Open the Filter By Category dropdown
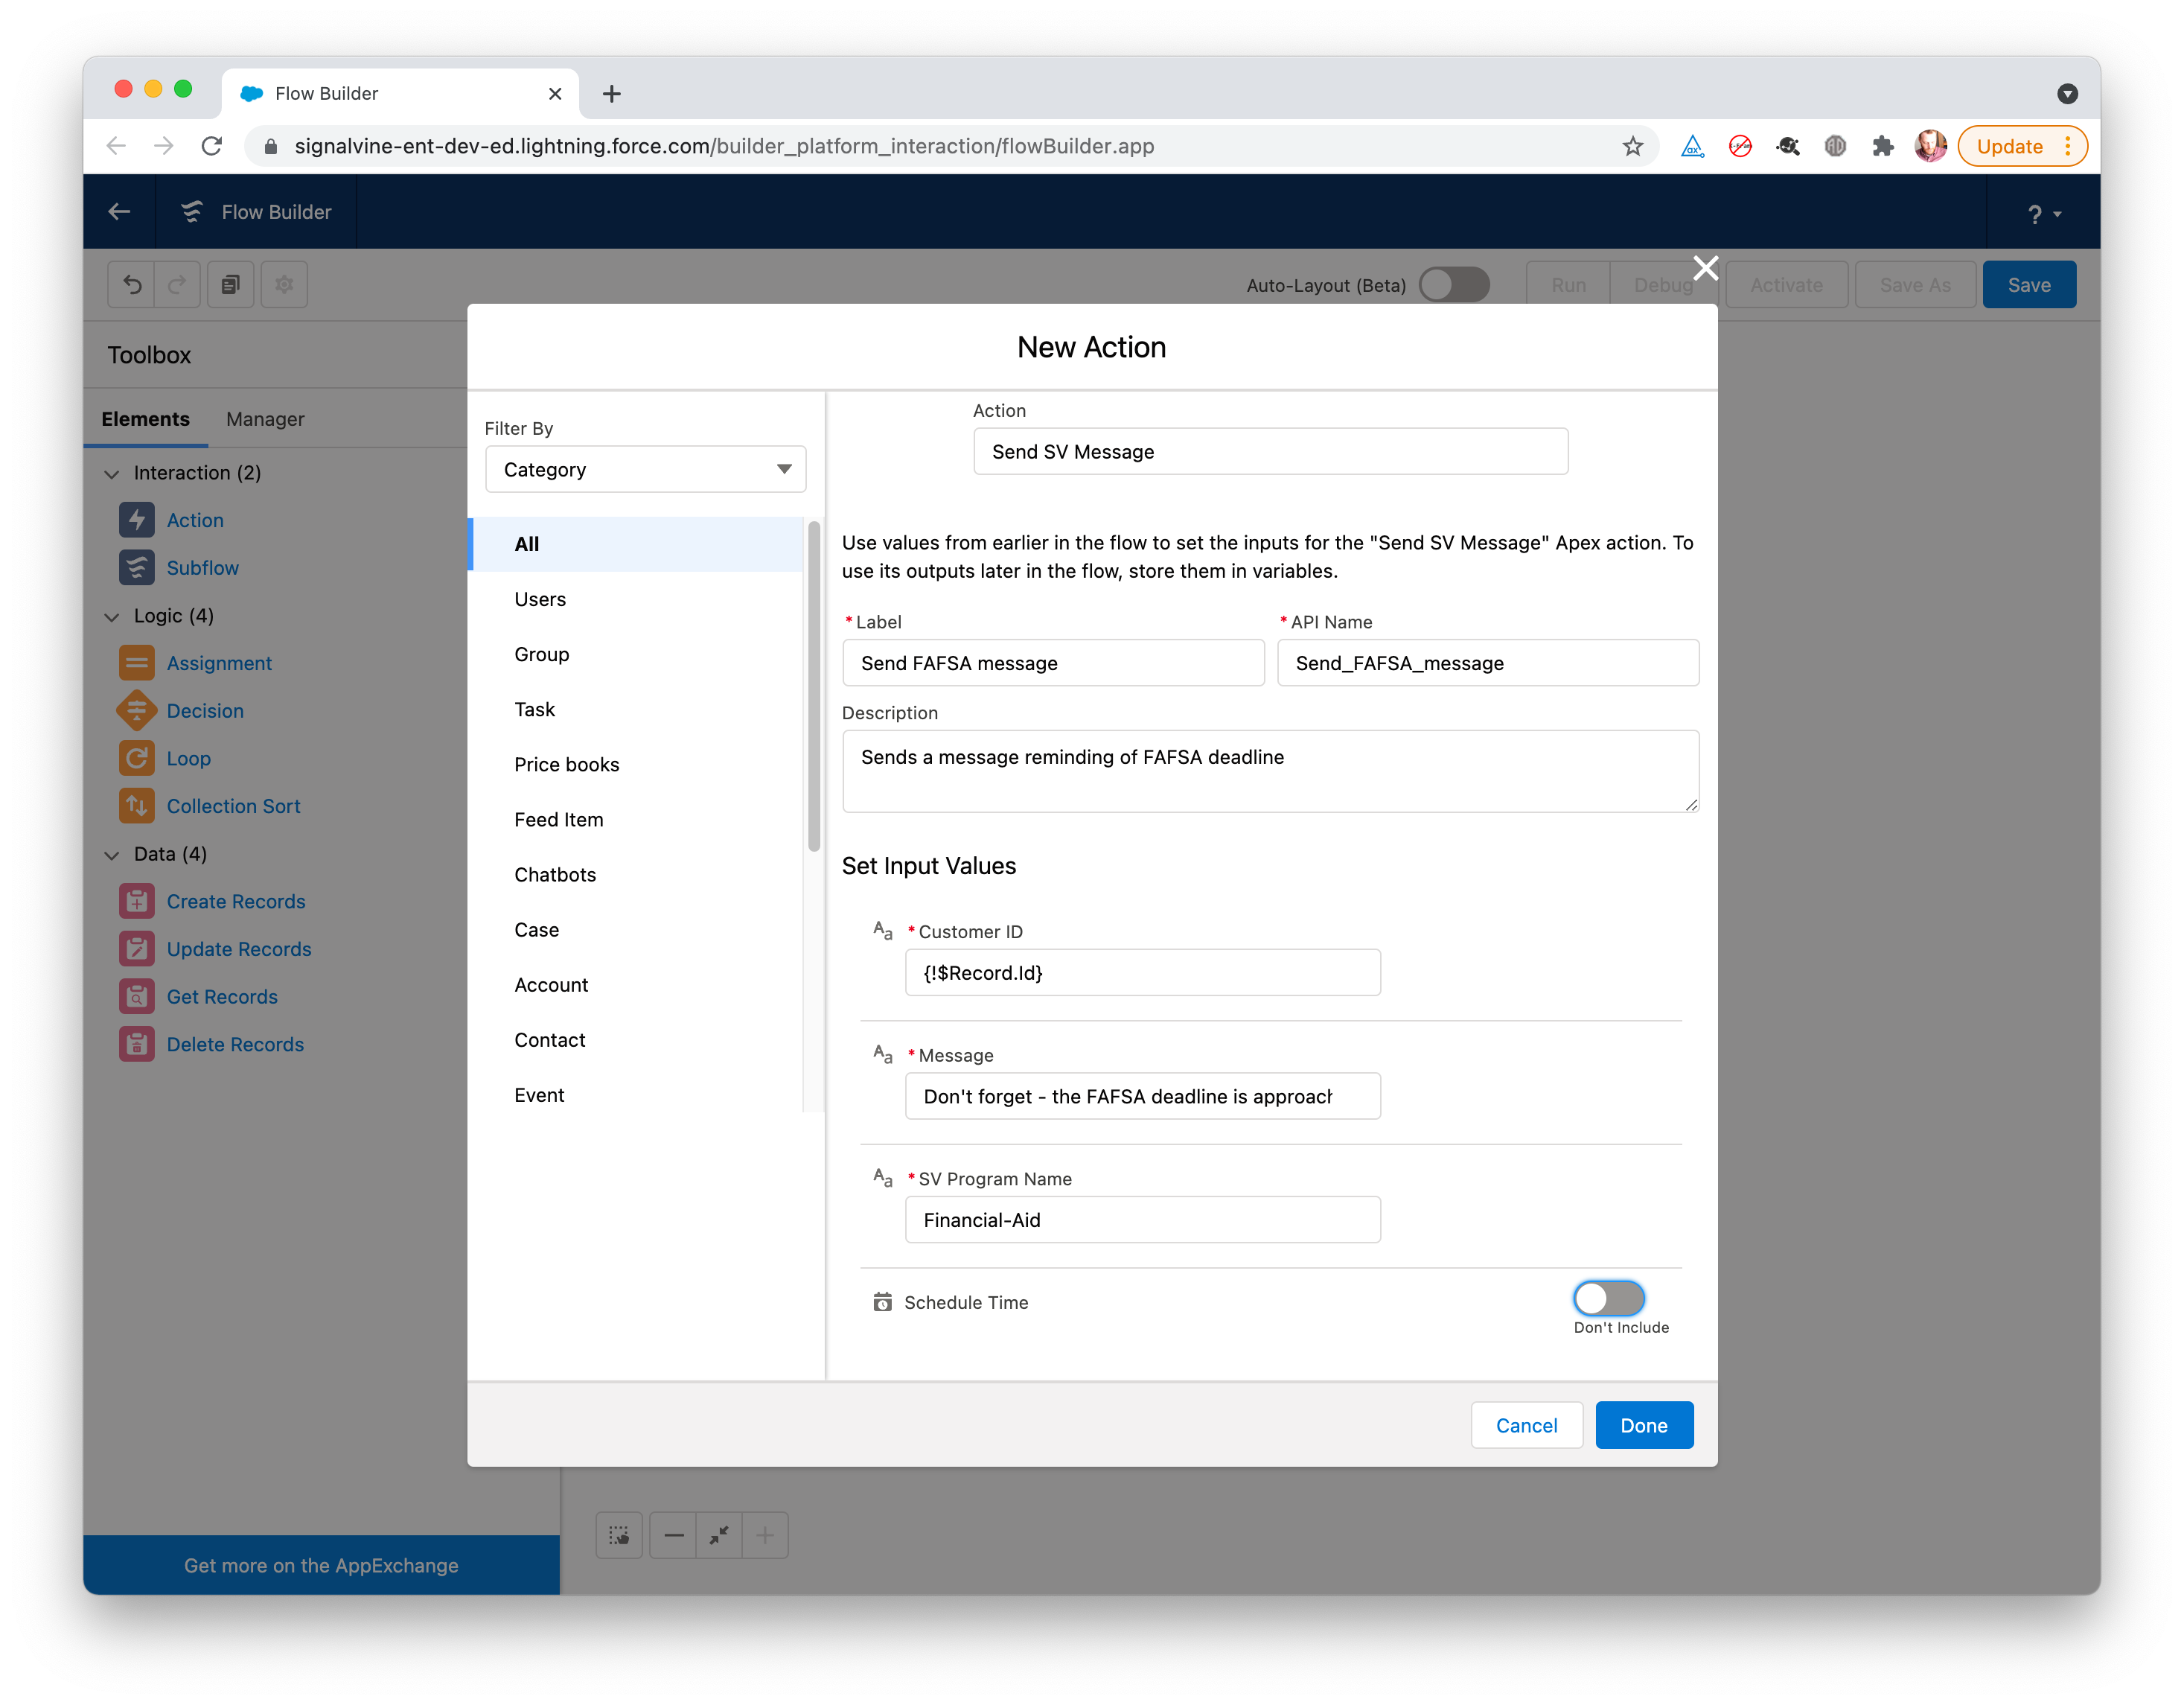This screenshot has width=2184, height=1705. 645,469
